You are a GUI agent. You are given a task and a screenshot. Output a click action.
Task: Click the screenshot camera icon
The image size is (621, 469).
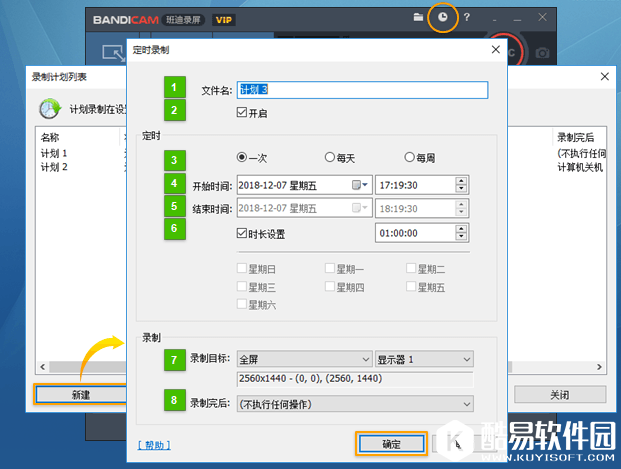(x=542, y=52)
